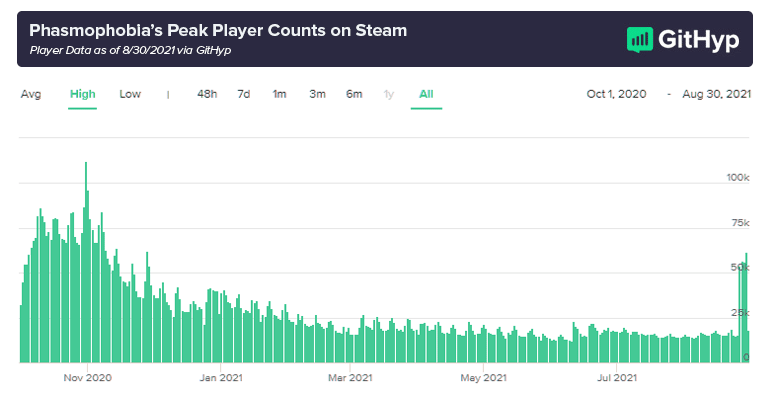
Task: Click the GitHyp wordmark text
Action: pyautogui.click(x=699, y=40)
